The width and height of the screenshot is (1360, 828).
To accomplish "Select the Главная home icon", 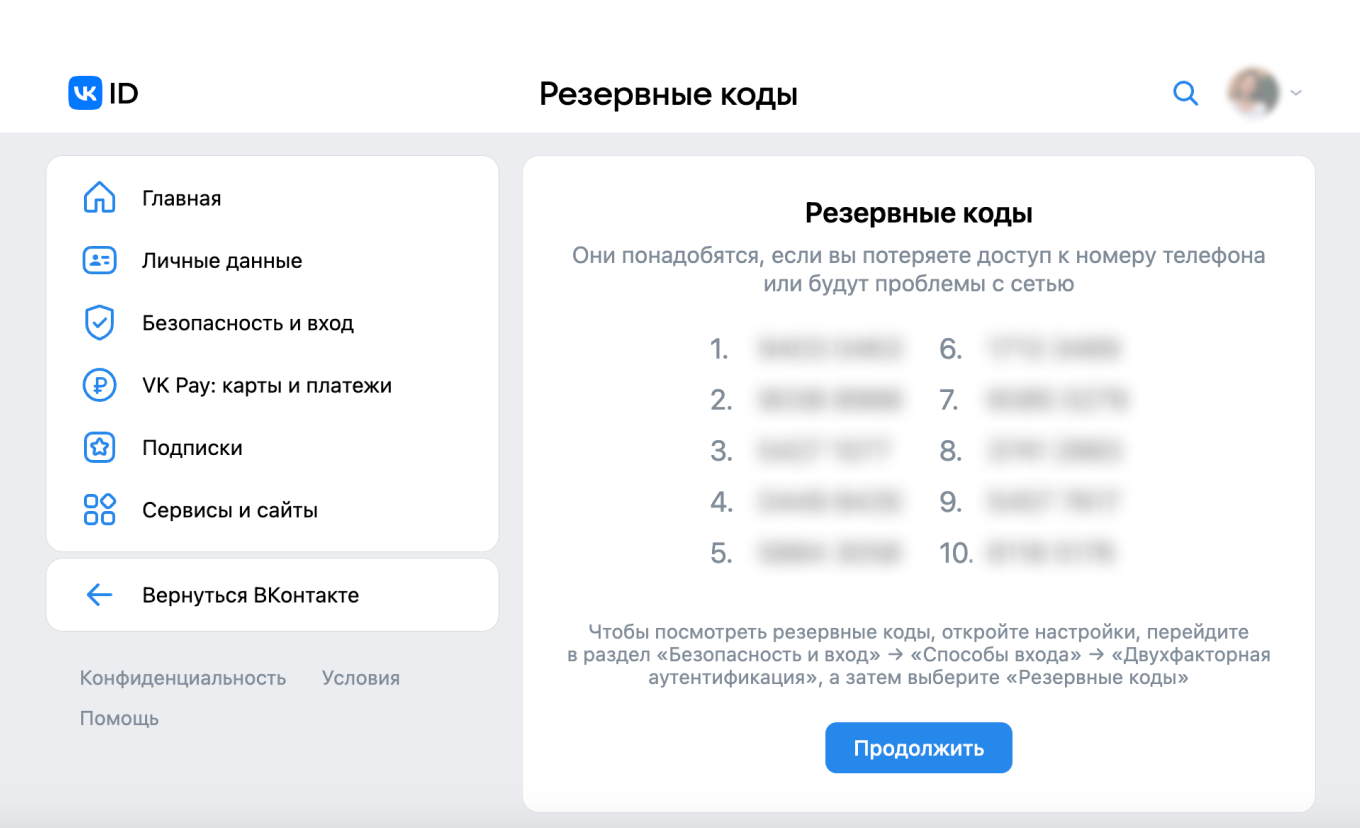I will [x=99, y=197].
